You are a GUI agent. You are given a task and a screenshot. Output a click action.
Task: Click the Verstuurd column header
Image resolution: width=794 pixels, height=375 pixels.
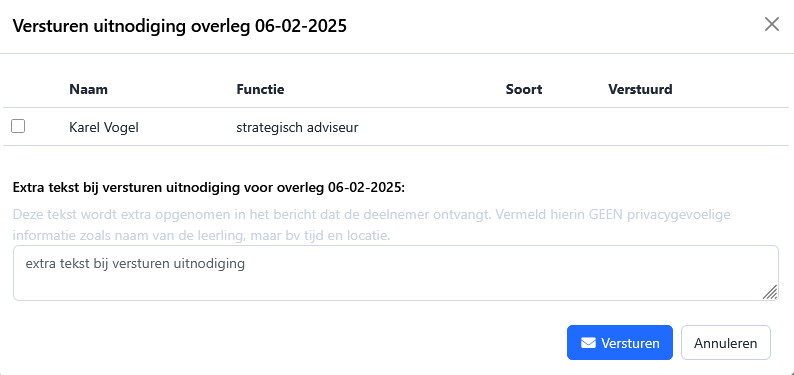(x=641, y=90)
